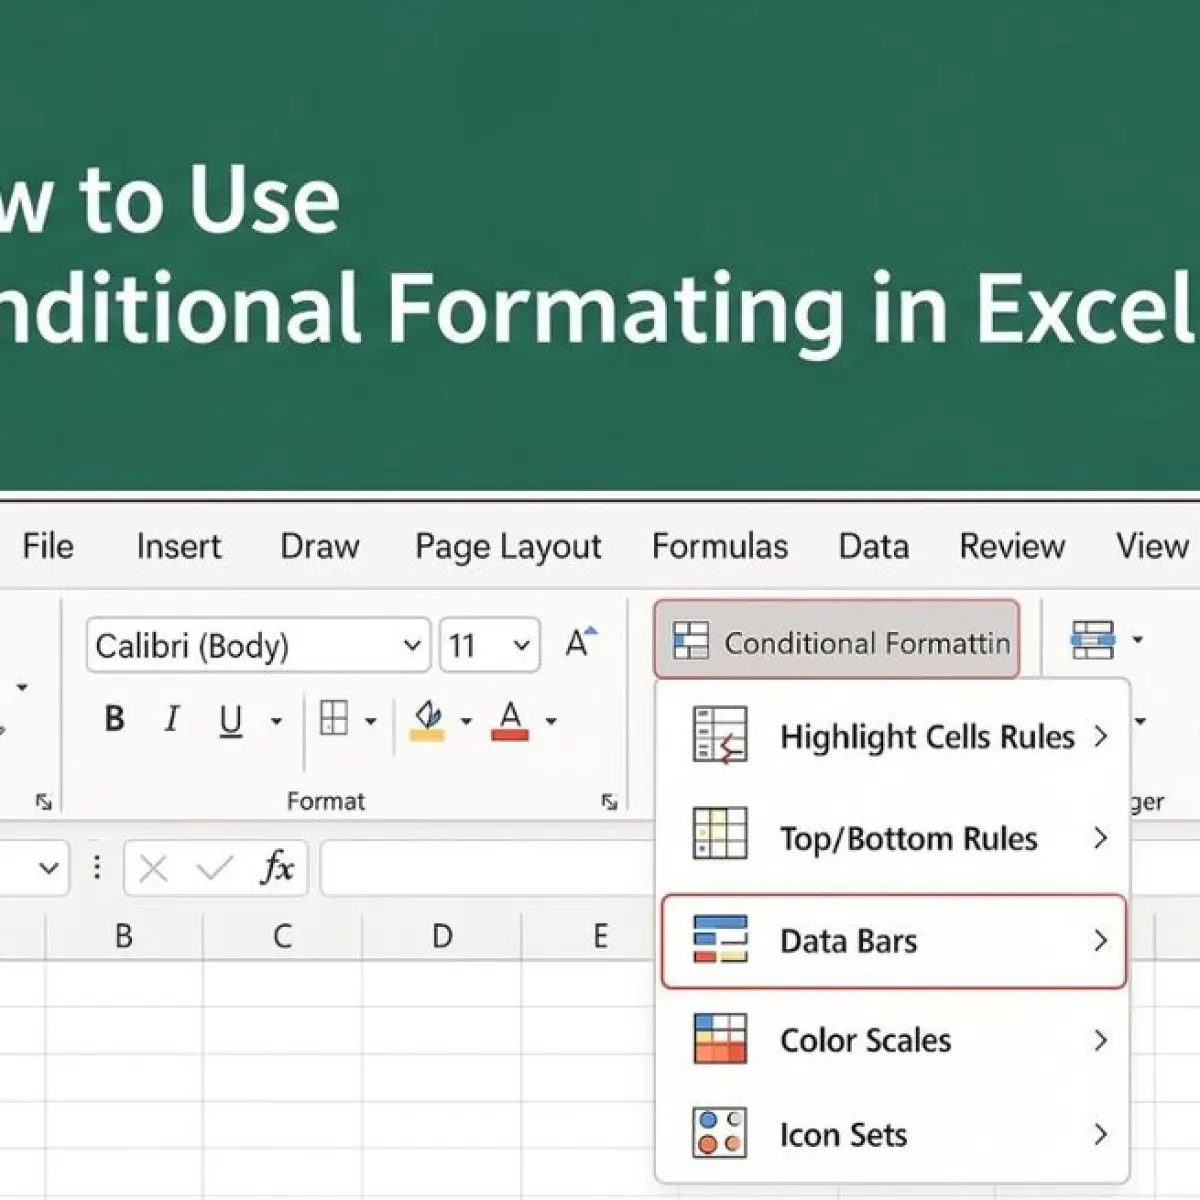Expand the fill color dropdown arrow

[x=465, y=721]
